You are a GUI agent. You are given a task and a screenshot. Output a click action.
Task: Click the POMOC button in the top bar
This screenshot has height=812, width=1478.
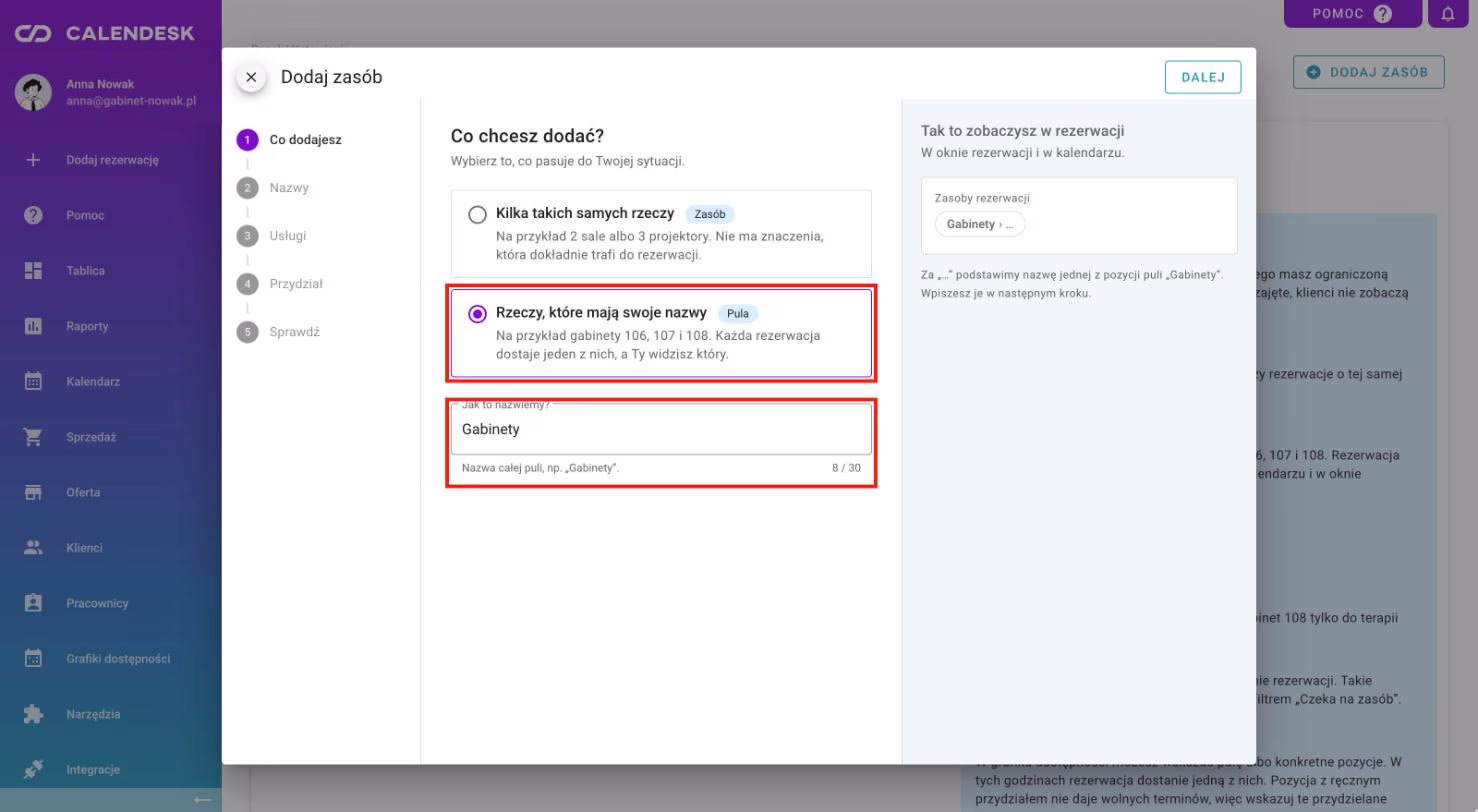pos(1352,14)
